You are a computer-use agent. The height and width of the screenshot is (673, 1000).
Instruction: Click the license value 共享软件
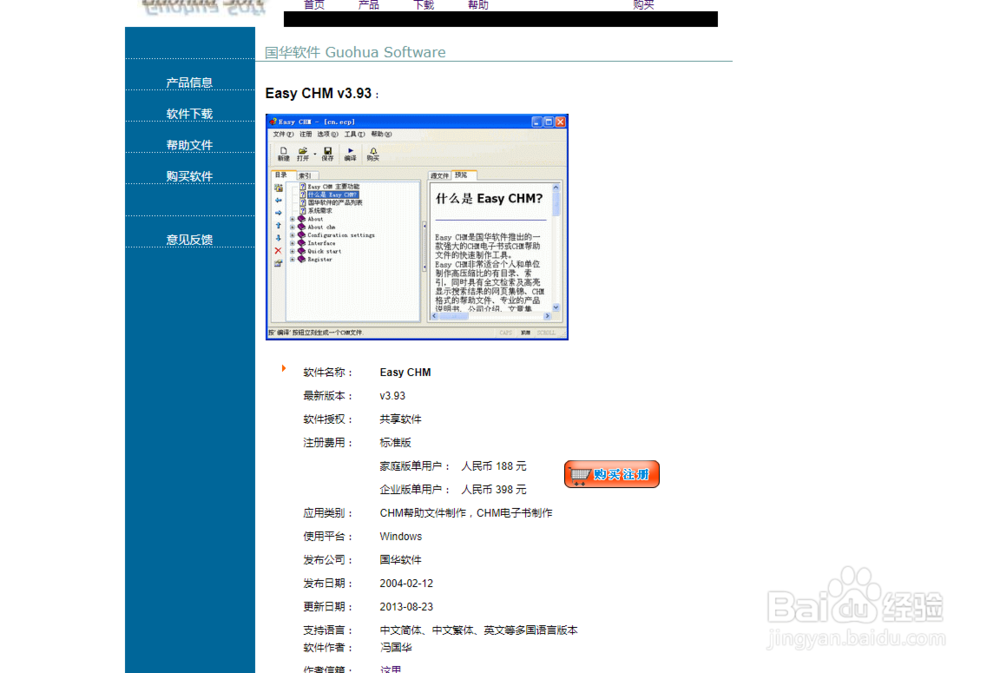(x=401, y=419)
